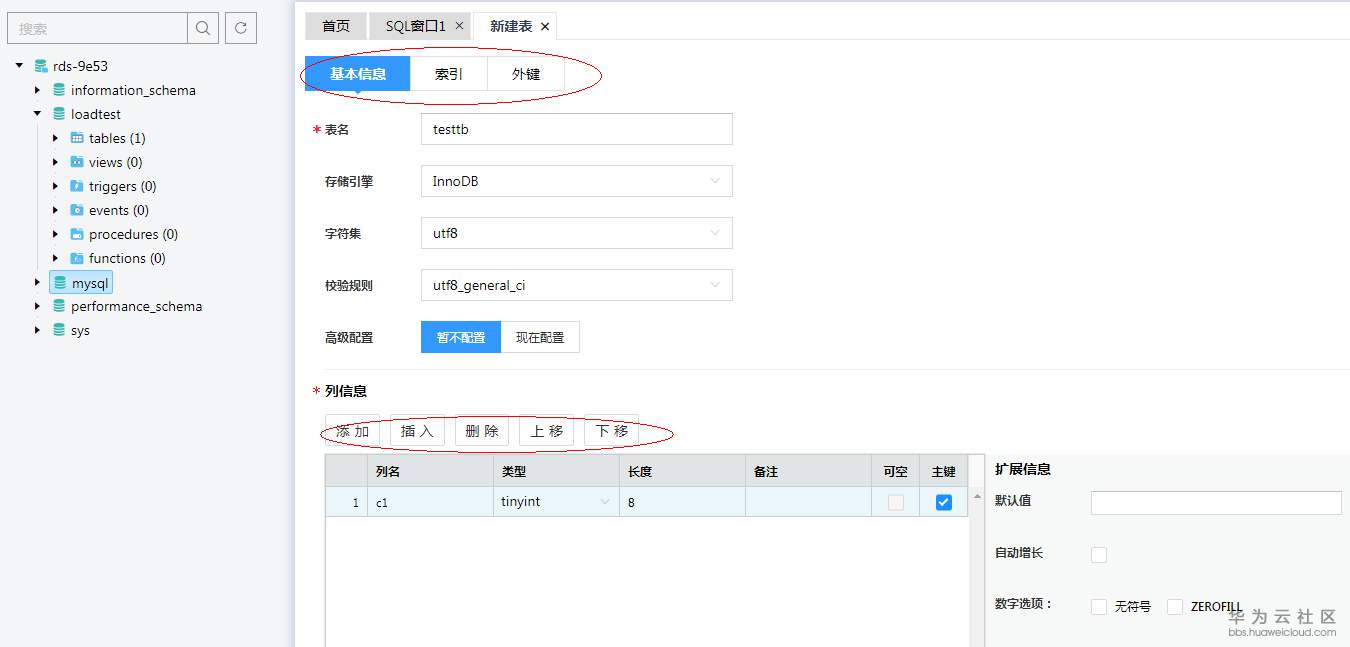
Task: Switch to the 首页 tab
Action: click(336, 26)
